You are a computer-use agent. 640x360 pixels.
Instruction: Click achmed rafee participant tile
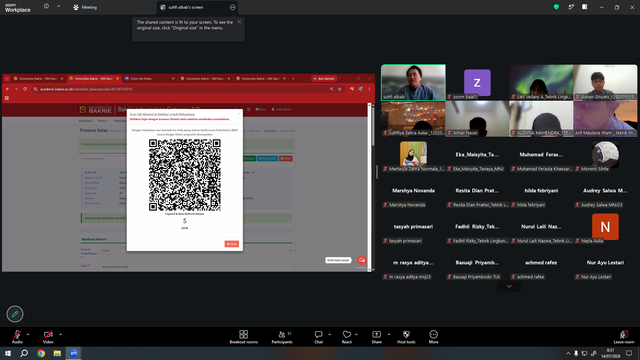click(541, 263)
